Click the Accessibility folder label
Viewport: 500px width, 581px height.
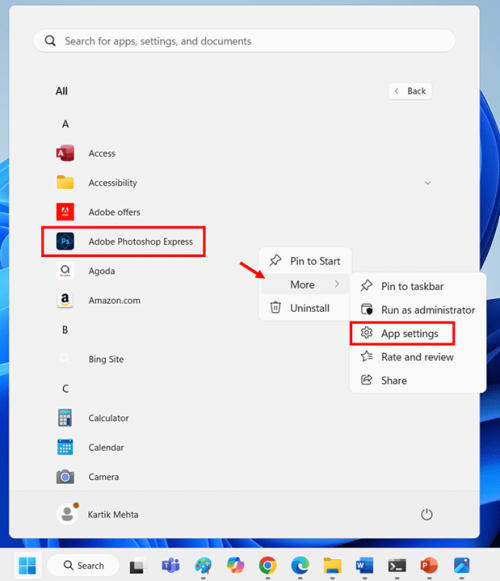click(x=113, y=183)
